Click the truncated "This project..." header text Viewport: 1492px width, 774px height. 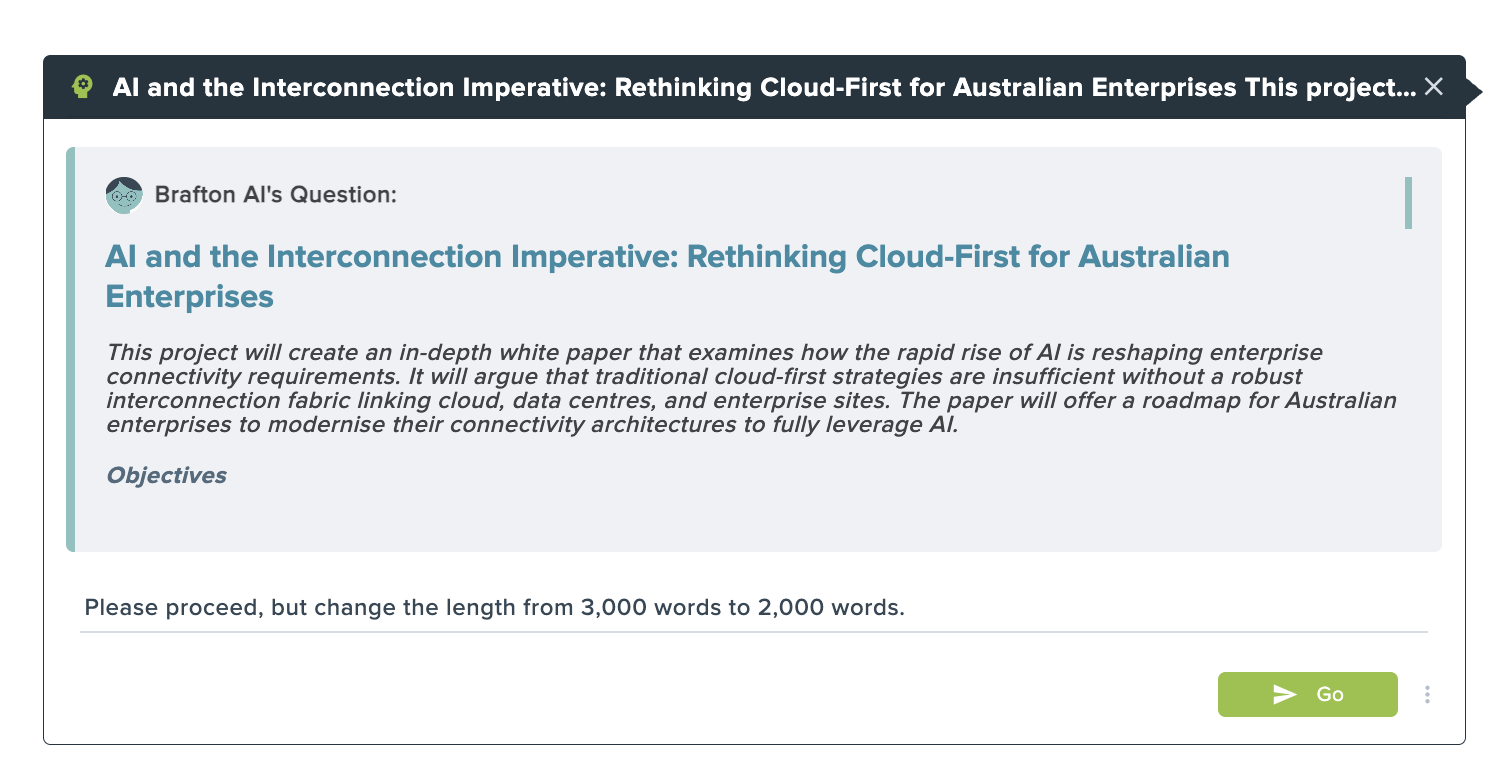[x=1329, y=87]
